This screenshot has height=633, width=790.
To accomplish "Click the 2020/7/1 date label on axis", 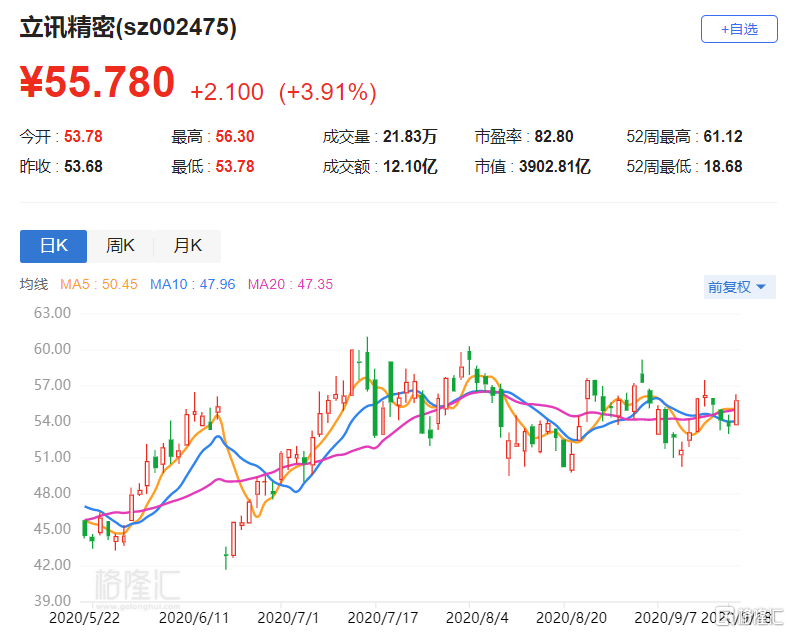I will click(288, 618).
